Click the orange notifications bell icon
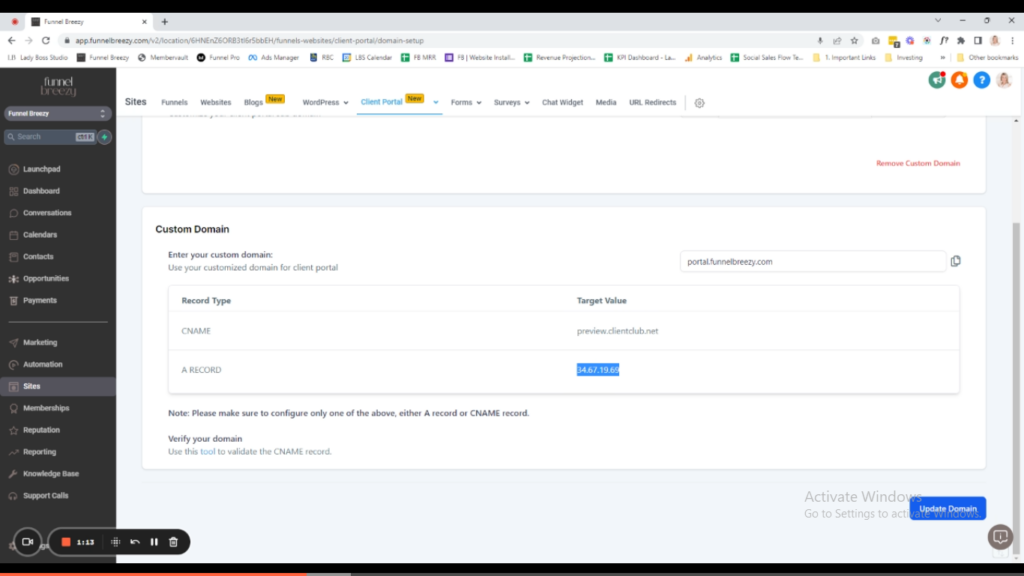 [x=959, y=80]
